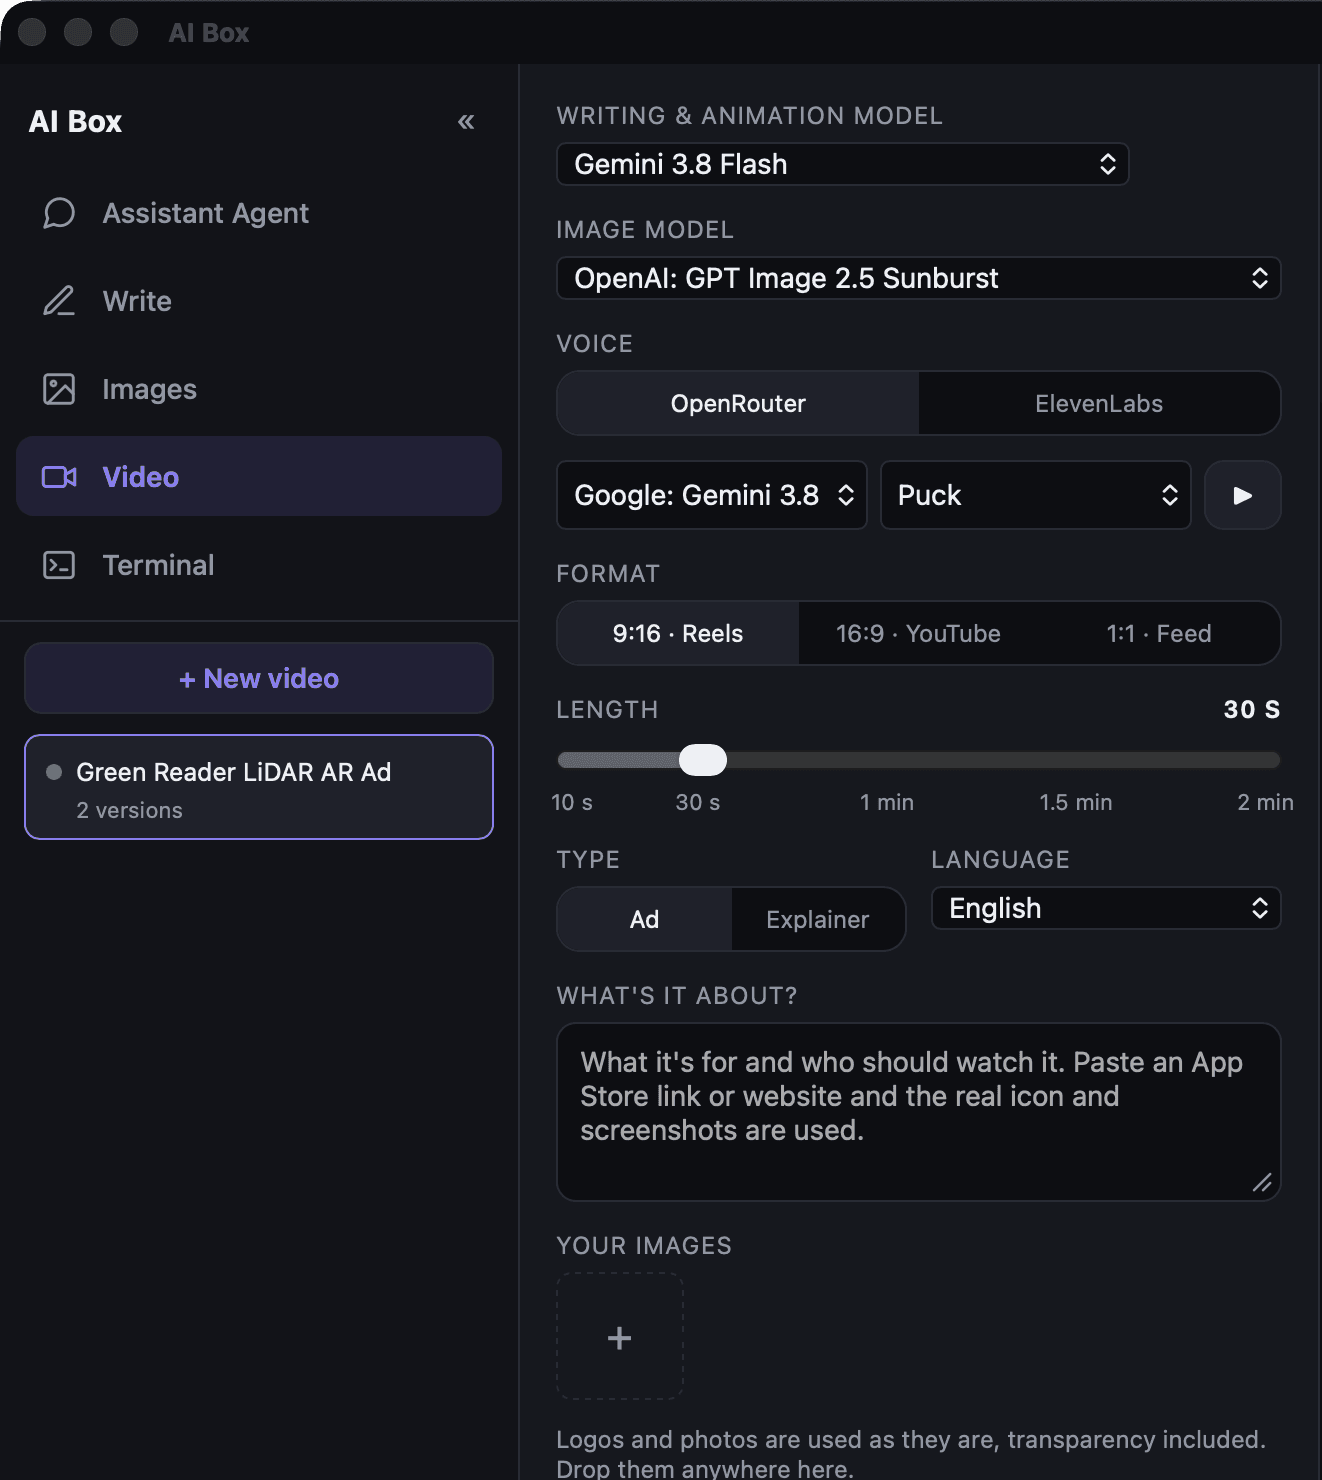Click the text area resize grip
This screenshot has width=1322, height=1480.
coord(1262,1183)
